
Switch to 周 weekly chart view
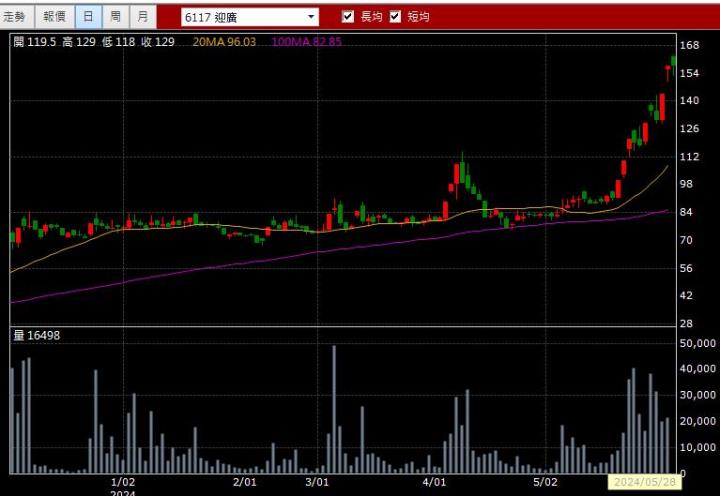tap(116, 17)
